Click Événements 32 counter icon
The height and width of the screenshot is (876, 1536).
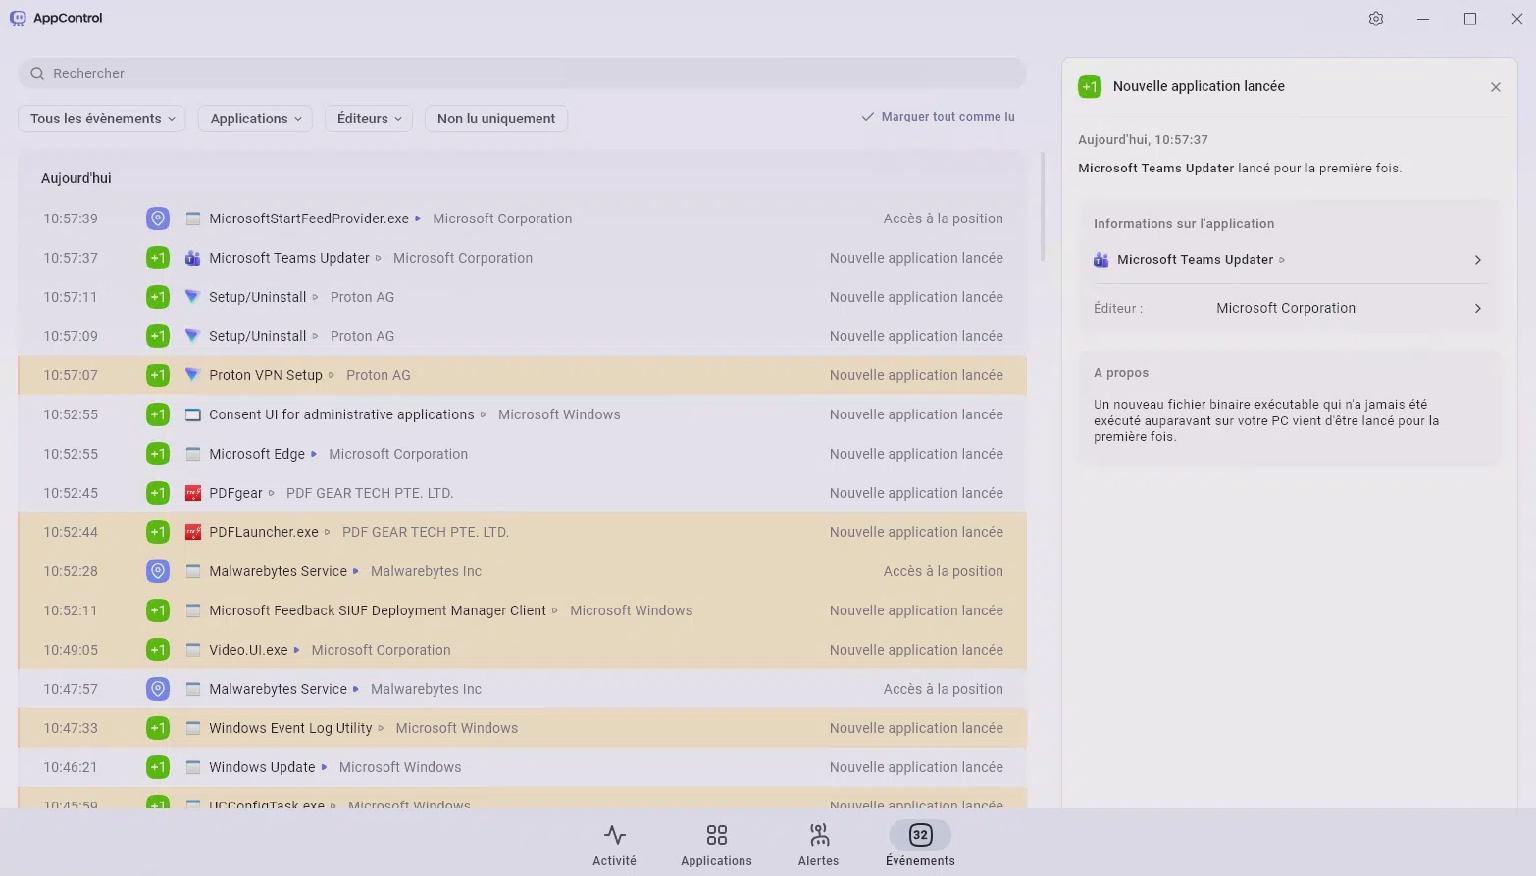click(920, 835)
